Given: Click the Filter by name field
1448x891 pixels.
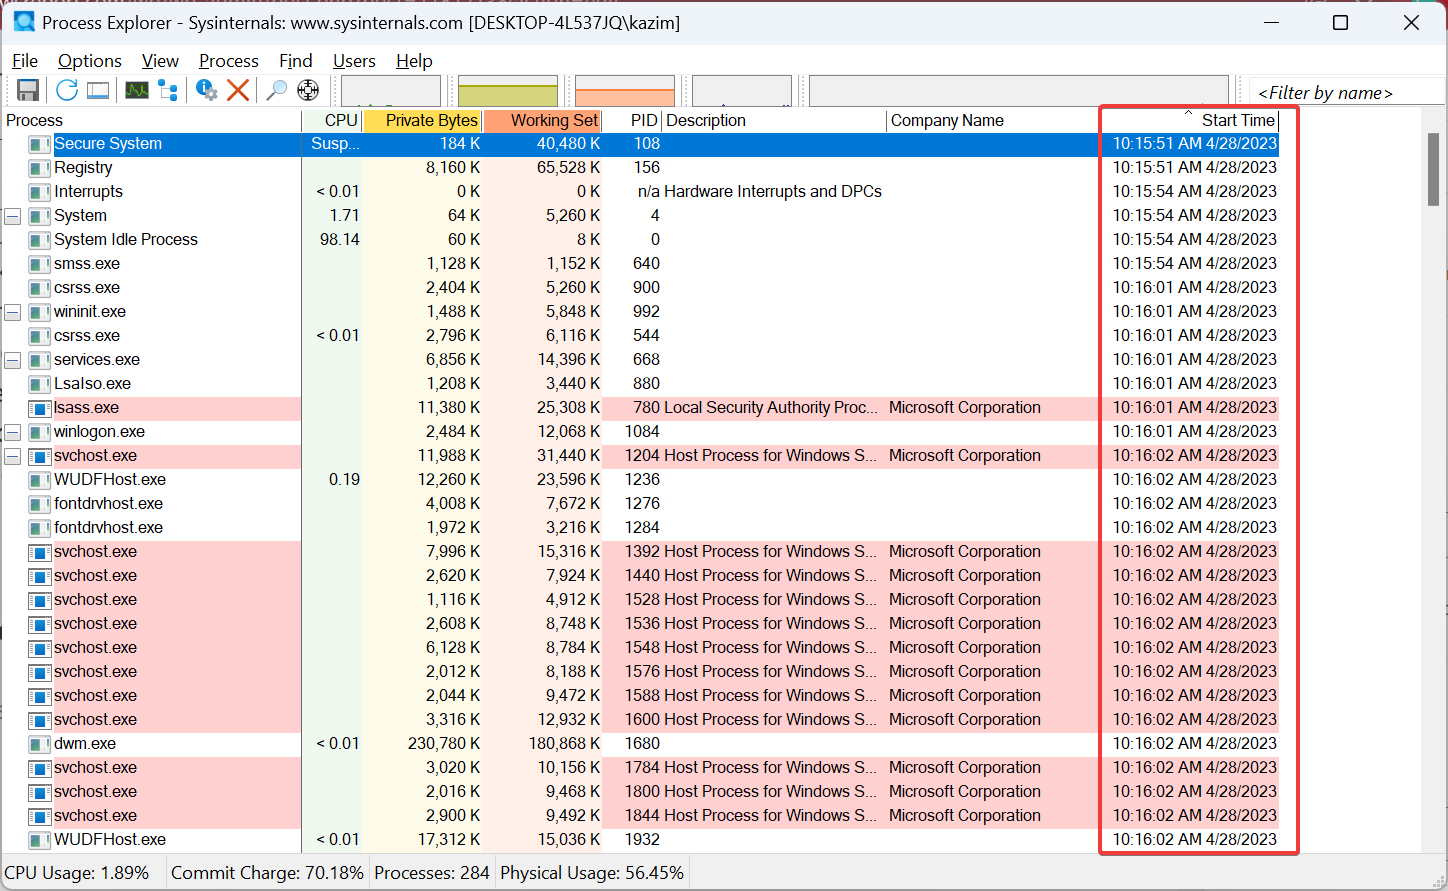Looking at the screenshot, I should (1347, 92).
